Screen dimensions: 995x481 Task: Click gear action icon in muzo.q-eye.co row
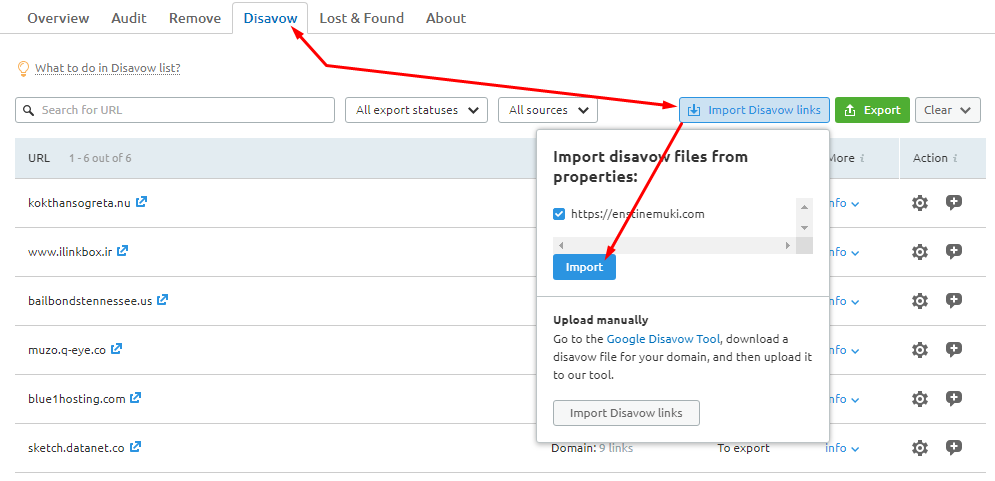point(919,350)
